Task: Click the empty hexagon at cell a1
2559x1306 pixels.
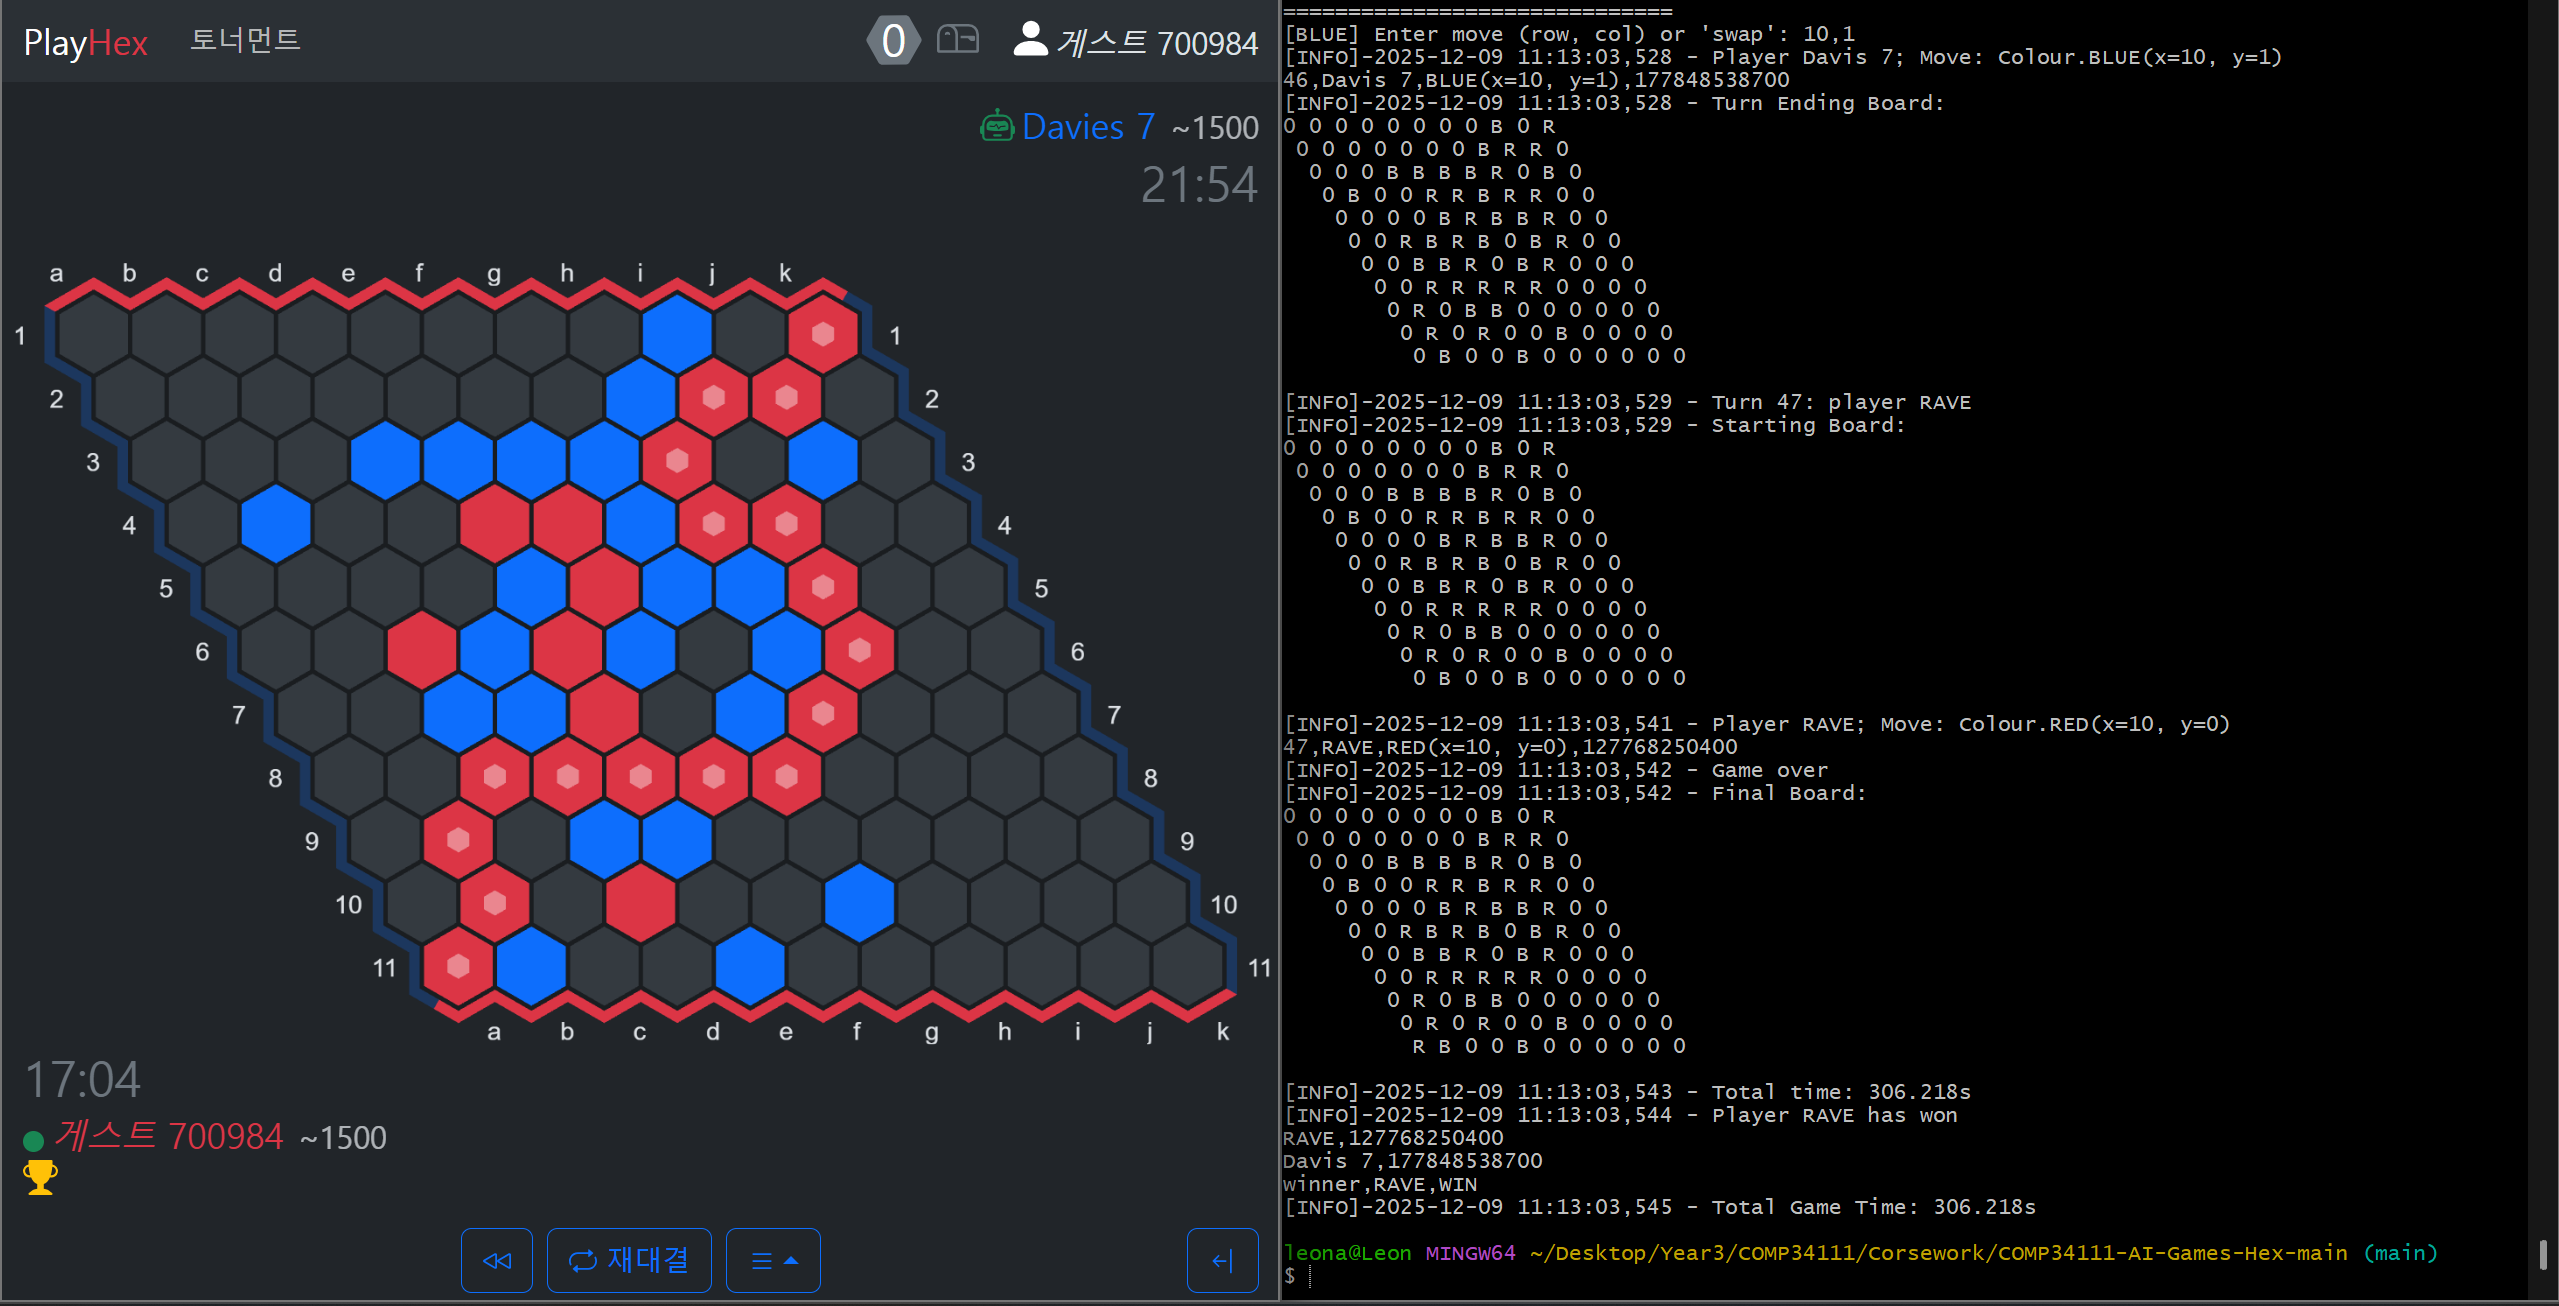Action: tap(93, 334)
